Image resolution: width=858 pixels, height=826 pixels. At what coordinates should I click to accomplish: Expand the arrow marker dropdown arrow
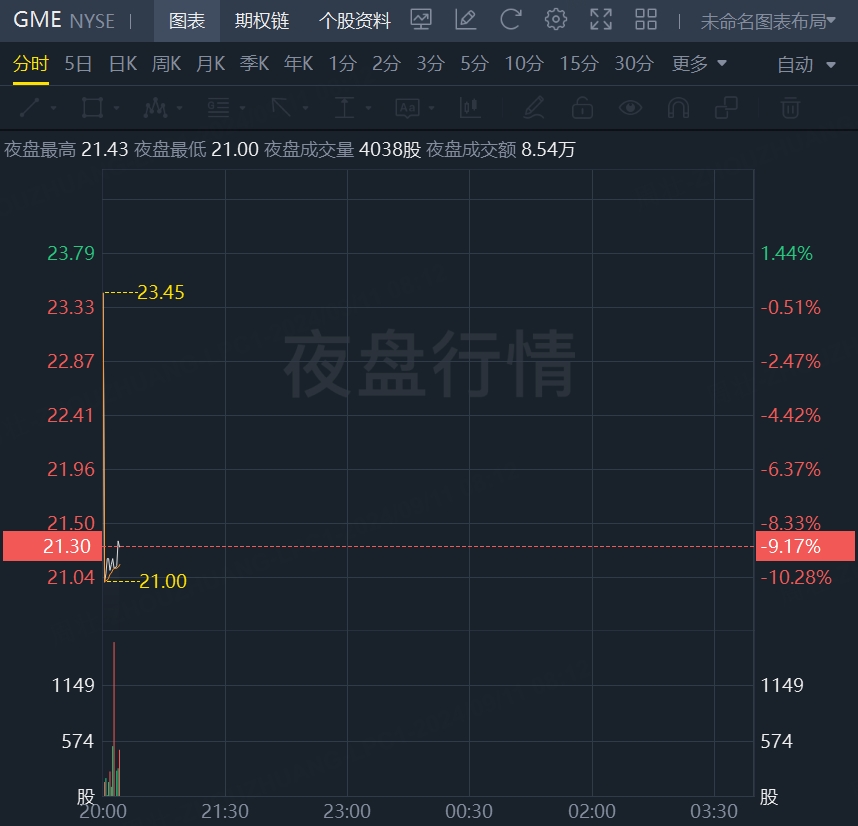[305, 108]
